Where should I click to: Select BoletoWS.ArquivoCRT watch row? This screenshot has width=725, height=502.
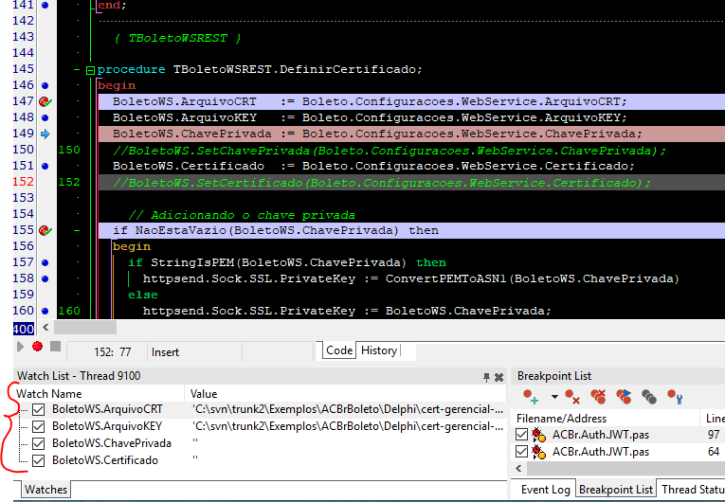tap(260, 410)
